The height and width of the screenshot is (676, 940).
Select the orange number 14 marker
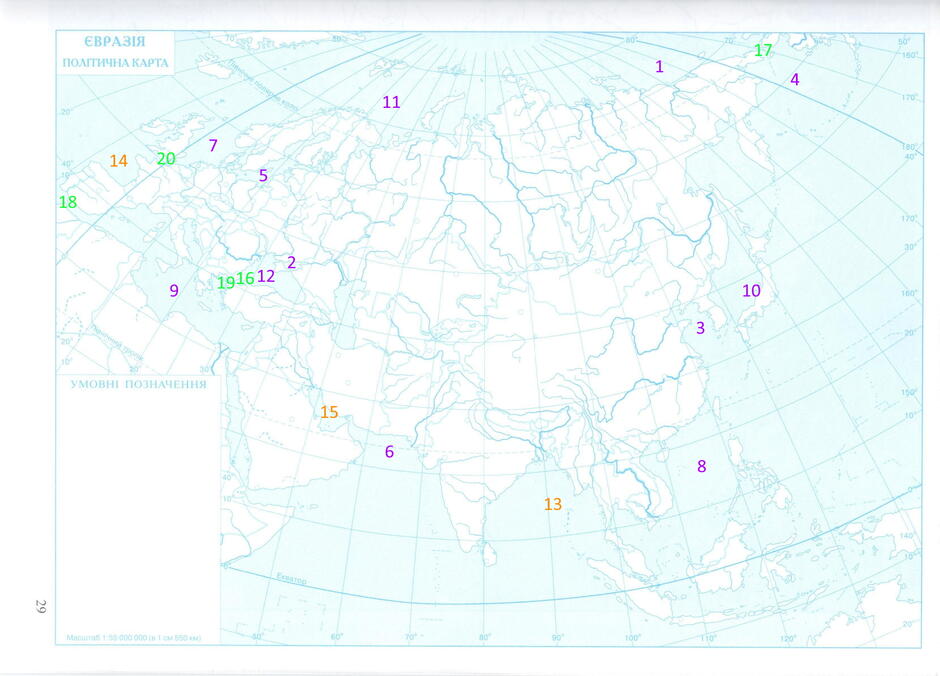coord(119,161)
